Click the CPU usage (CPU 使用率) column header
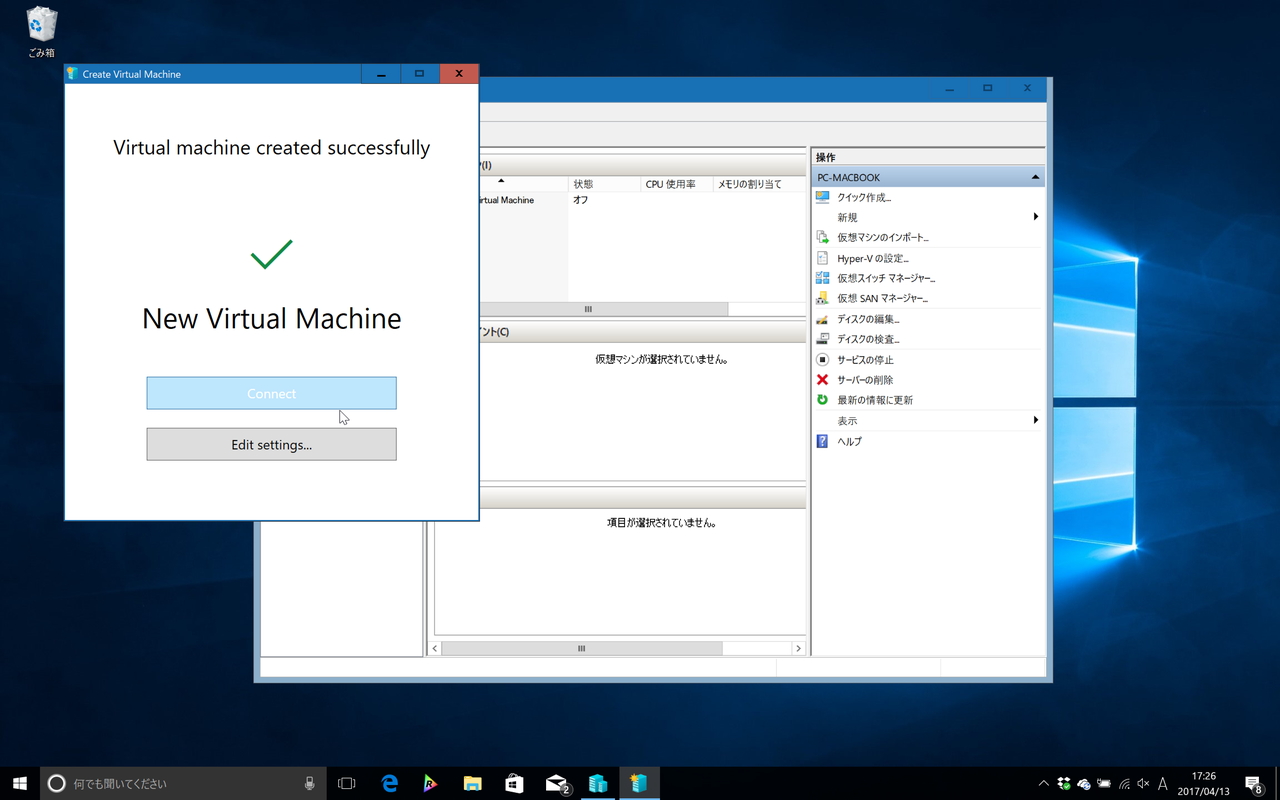Viewport: 1280px width, 800px height. coord(676,184)
